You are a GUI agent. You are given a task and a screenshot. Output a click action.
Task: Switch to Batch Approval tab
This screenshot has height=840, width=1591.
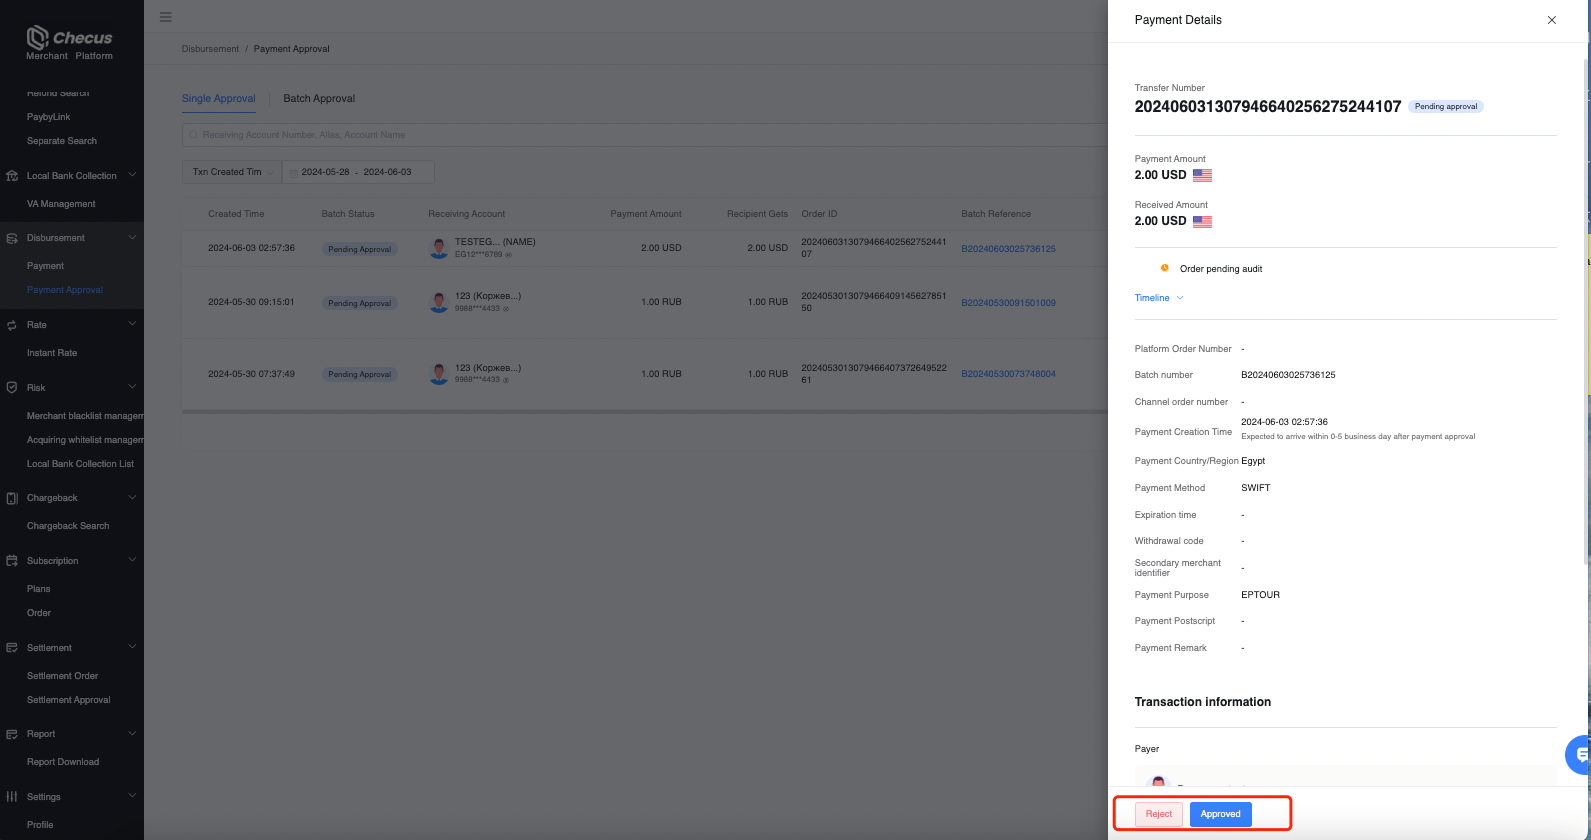coord(319,99)
